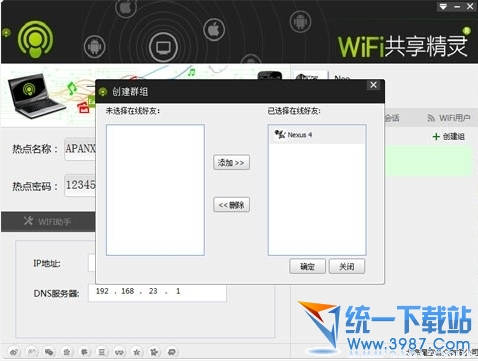This screenshot has width=478, height=361.
Task: Click the Weibo share icon in bottom toolbar
Action: point(14,352)
